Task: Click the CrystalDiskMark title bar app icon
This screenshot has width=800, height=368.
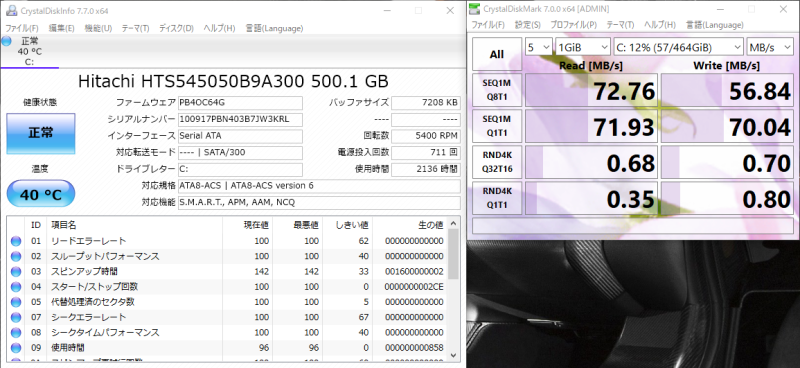Action: coord(475,9)
